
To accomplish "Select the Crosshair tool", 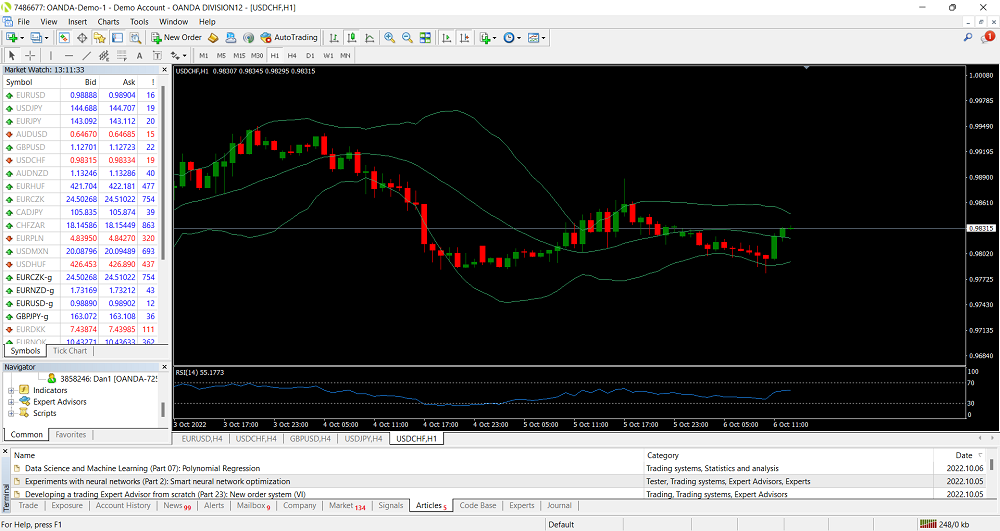I will click(30, 55).
